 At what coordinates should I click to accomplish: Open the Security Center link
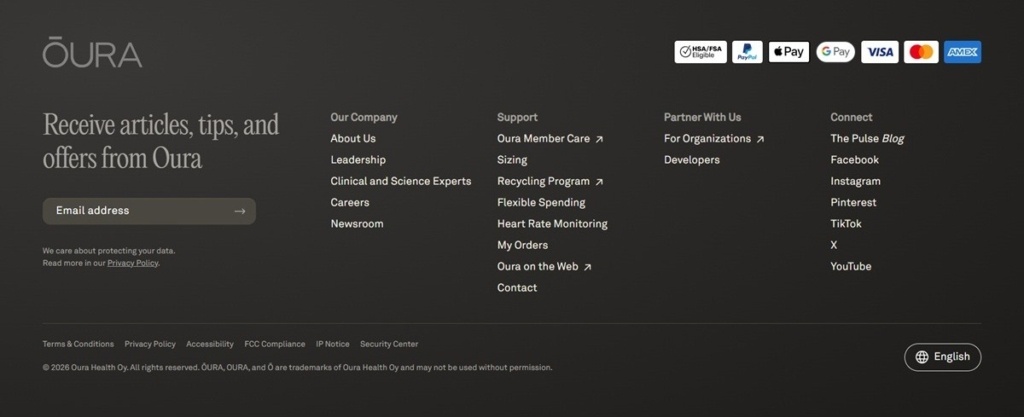click(x=389, y=344)
